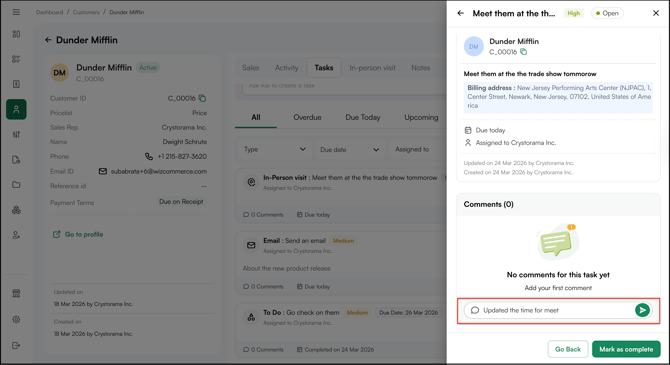Image resolution: width=670 pixels, height=365 pixels.
Task: Switch to the In-person visit tab
Action: [372, 68]
